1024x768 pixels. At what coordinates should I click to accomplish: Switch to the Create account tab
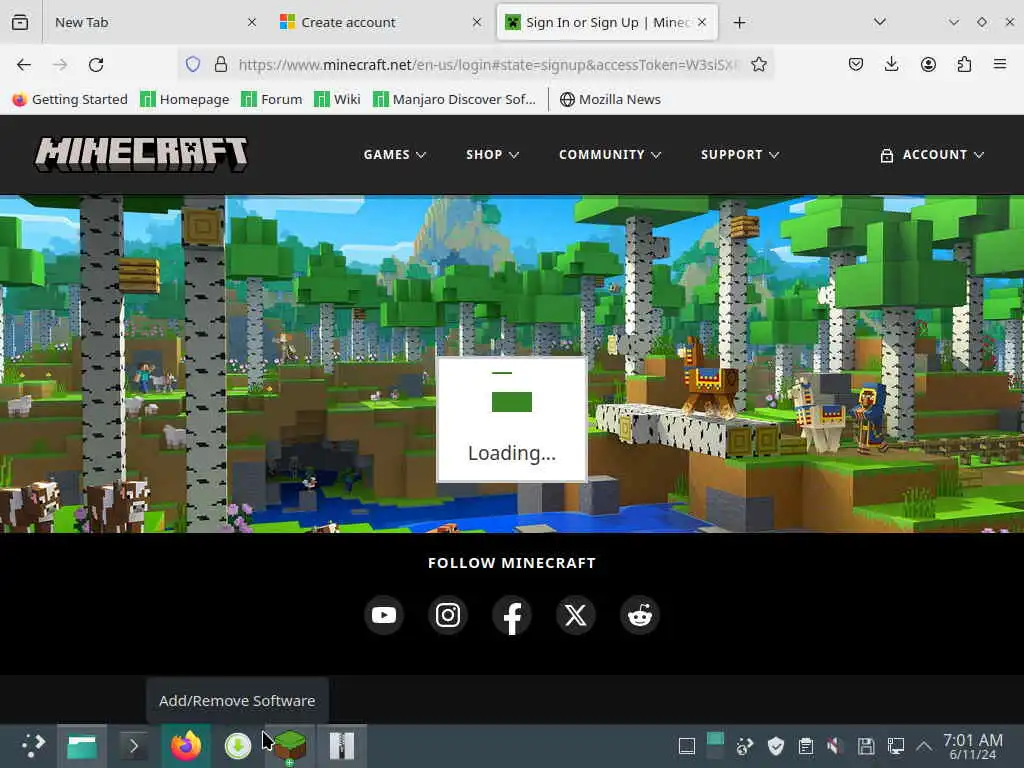pos(379,22)
